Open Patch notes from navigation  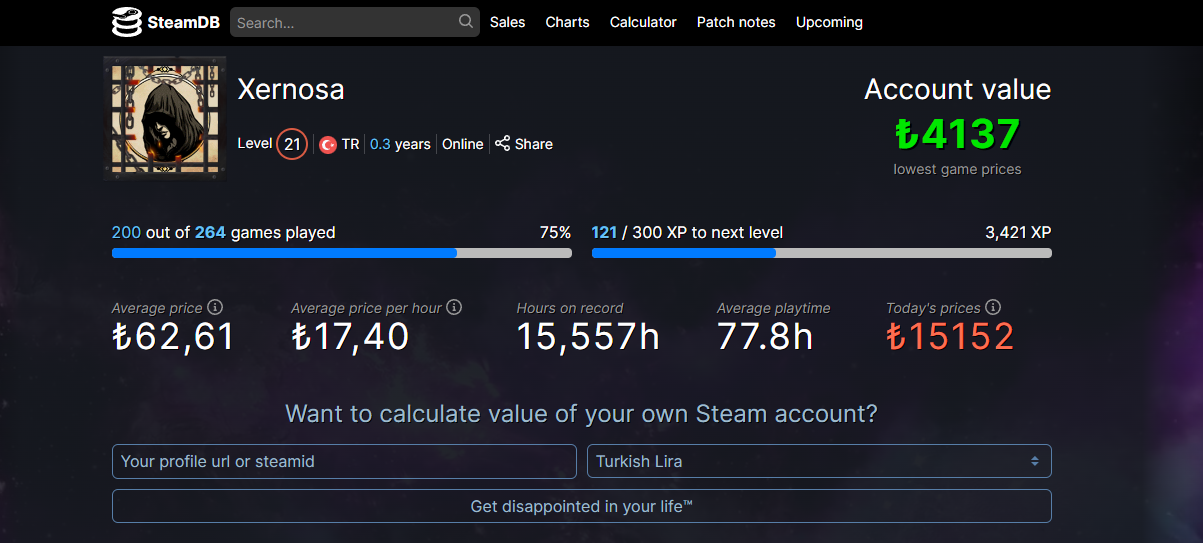[x=736, y=22]
